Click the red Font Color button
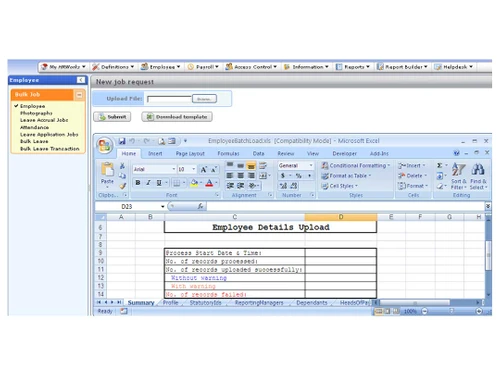This screenshot has width=500, height=375. coord(209,183)
